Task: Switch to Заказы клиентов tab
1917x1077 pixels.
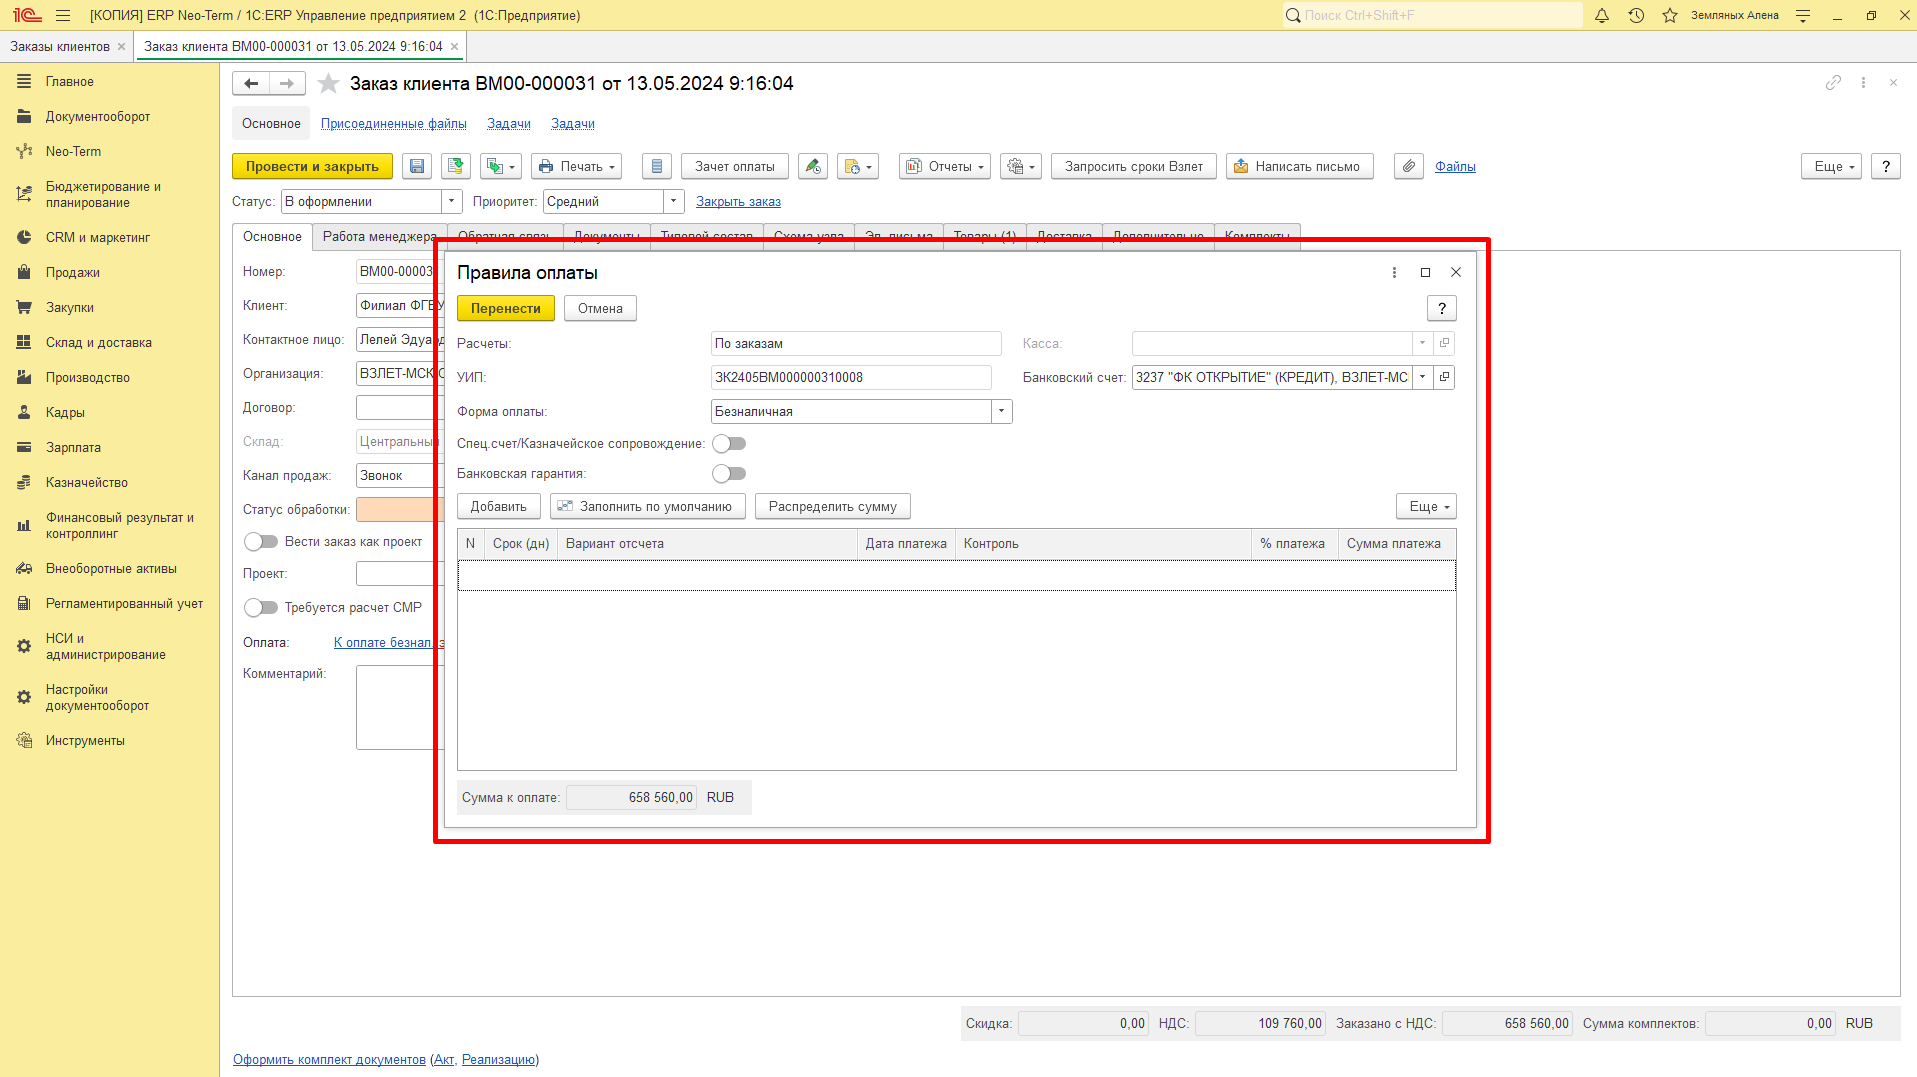Action: [x=60, y=46]
